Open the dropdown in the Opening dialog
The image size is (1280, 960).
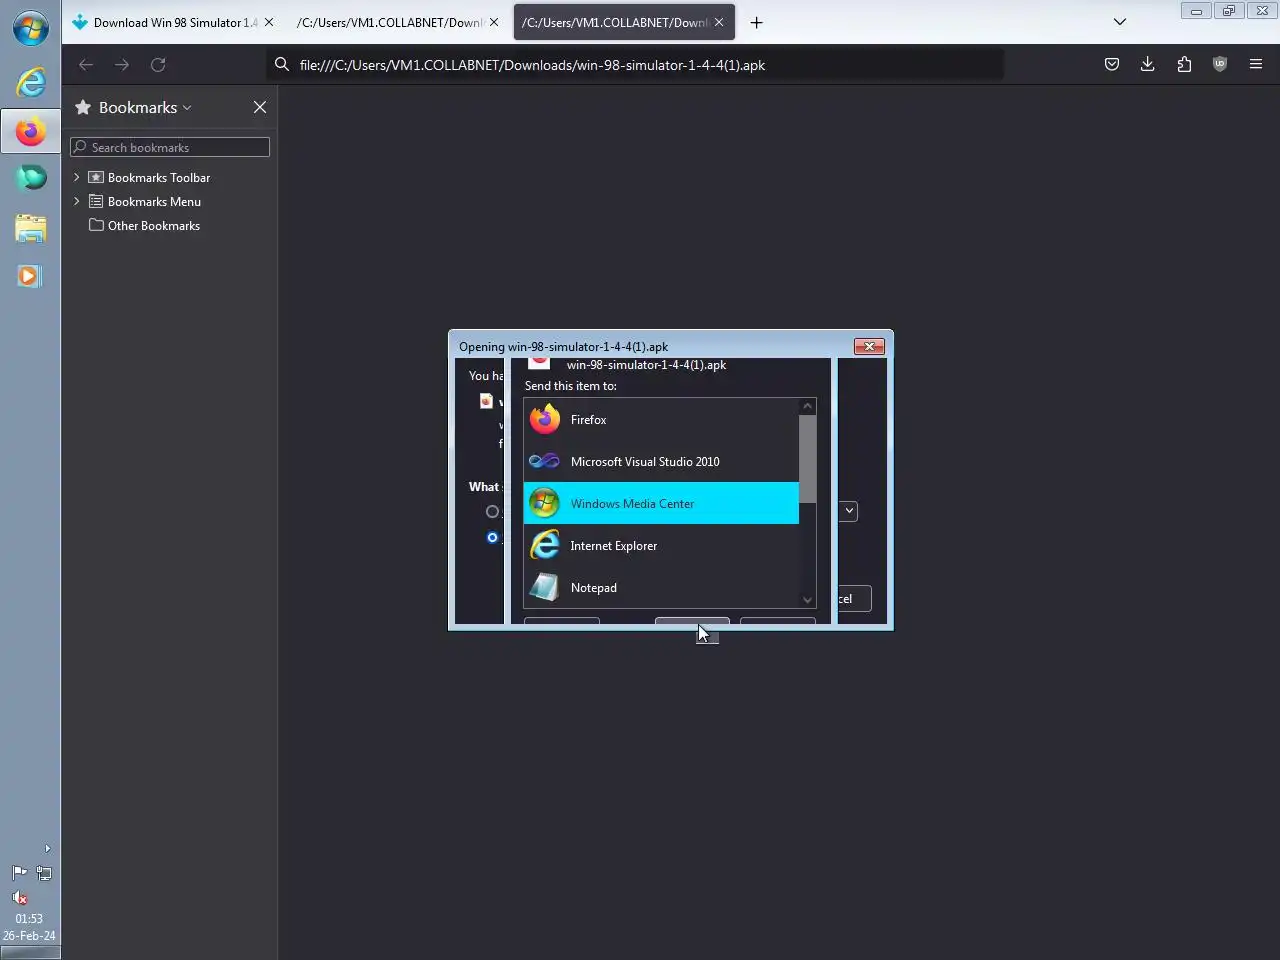coord(848,511)
